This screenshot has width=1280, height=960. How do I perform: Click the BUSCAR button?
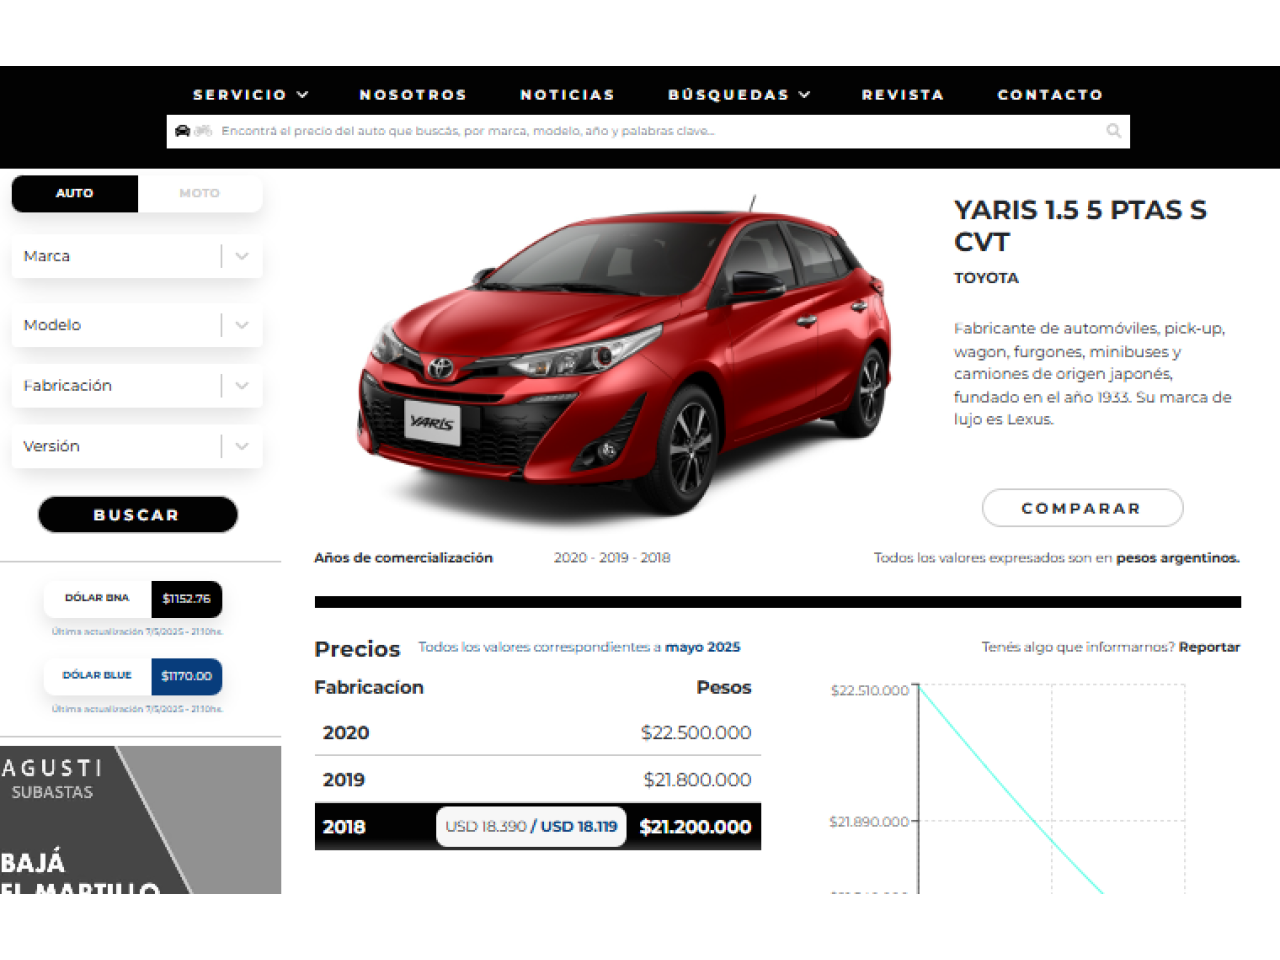coord(138,515)
